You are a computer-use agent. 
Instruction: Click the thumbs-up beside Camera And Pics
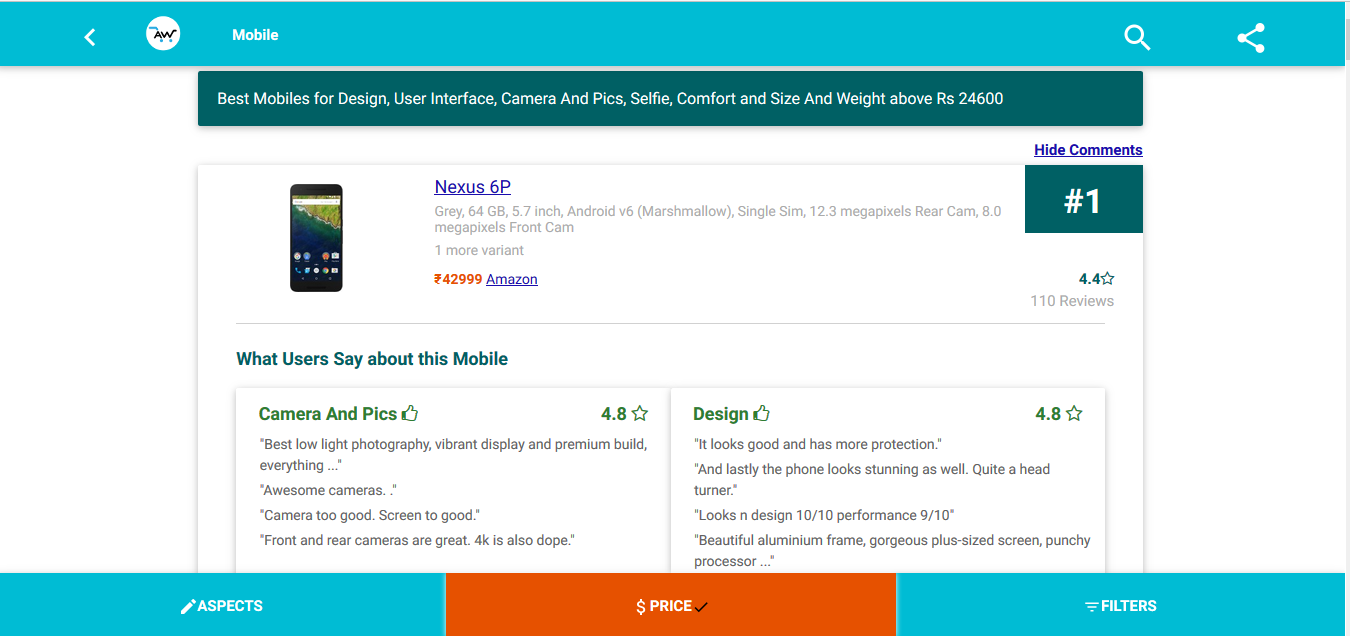point(410,413)
